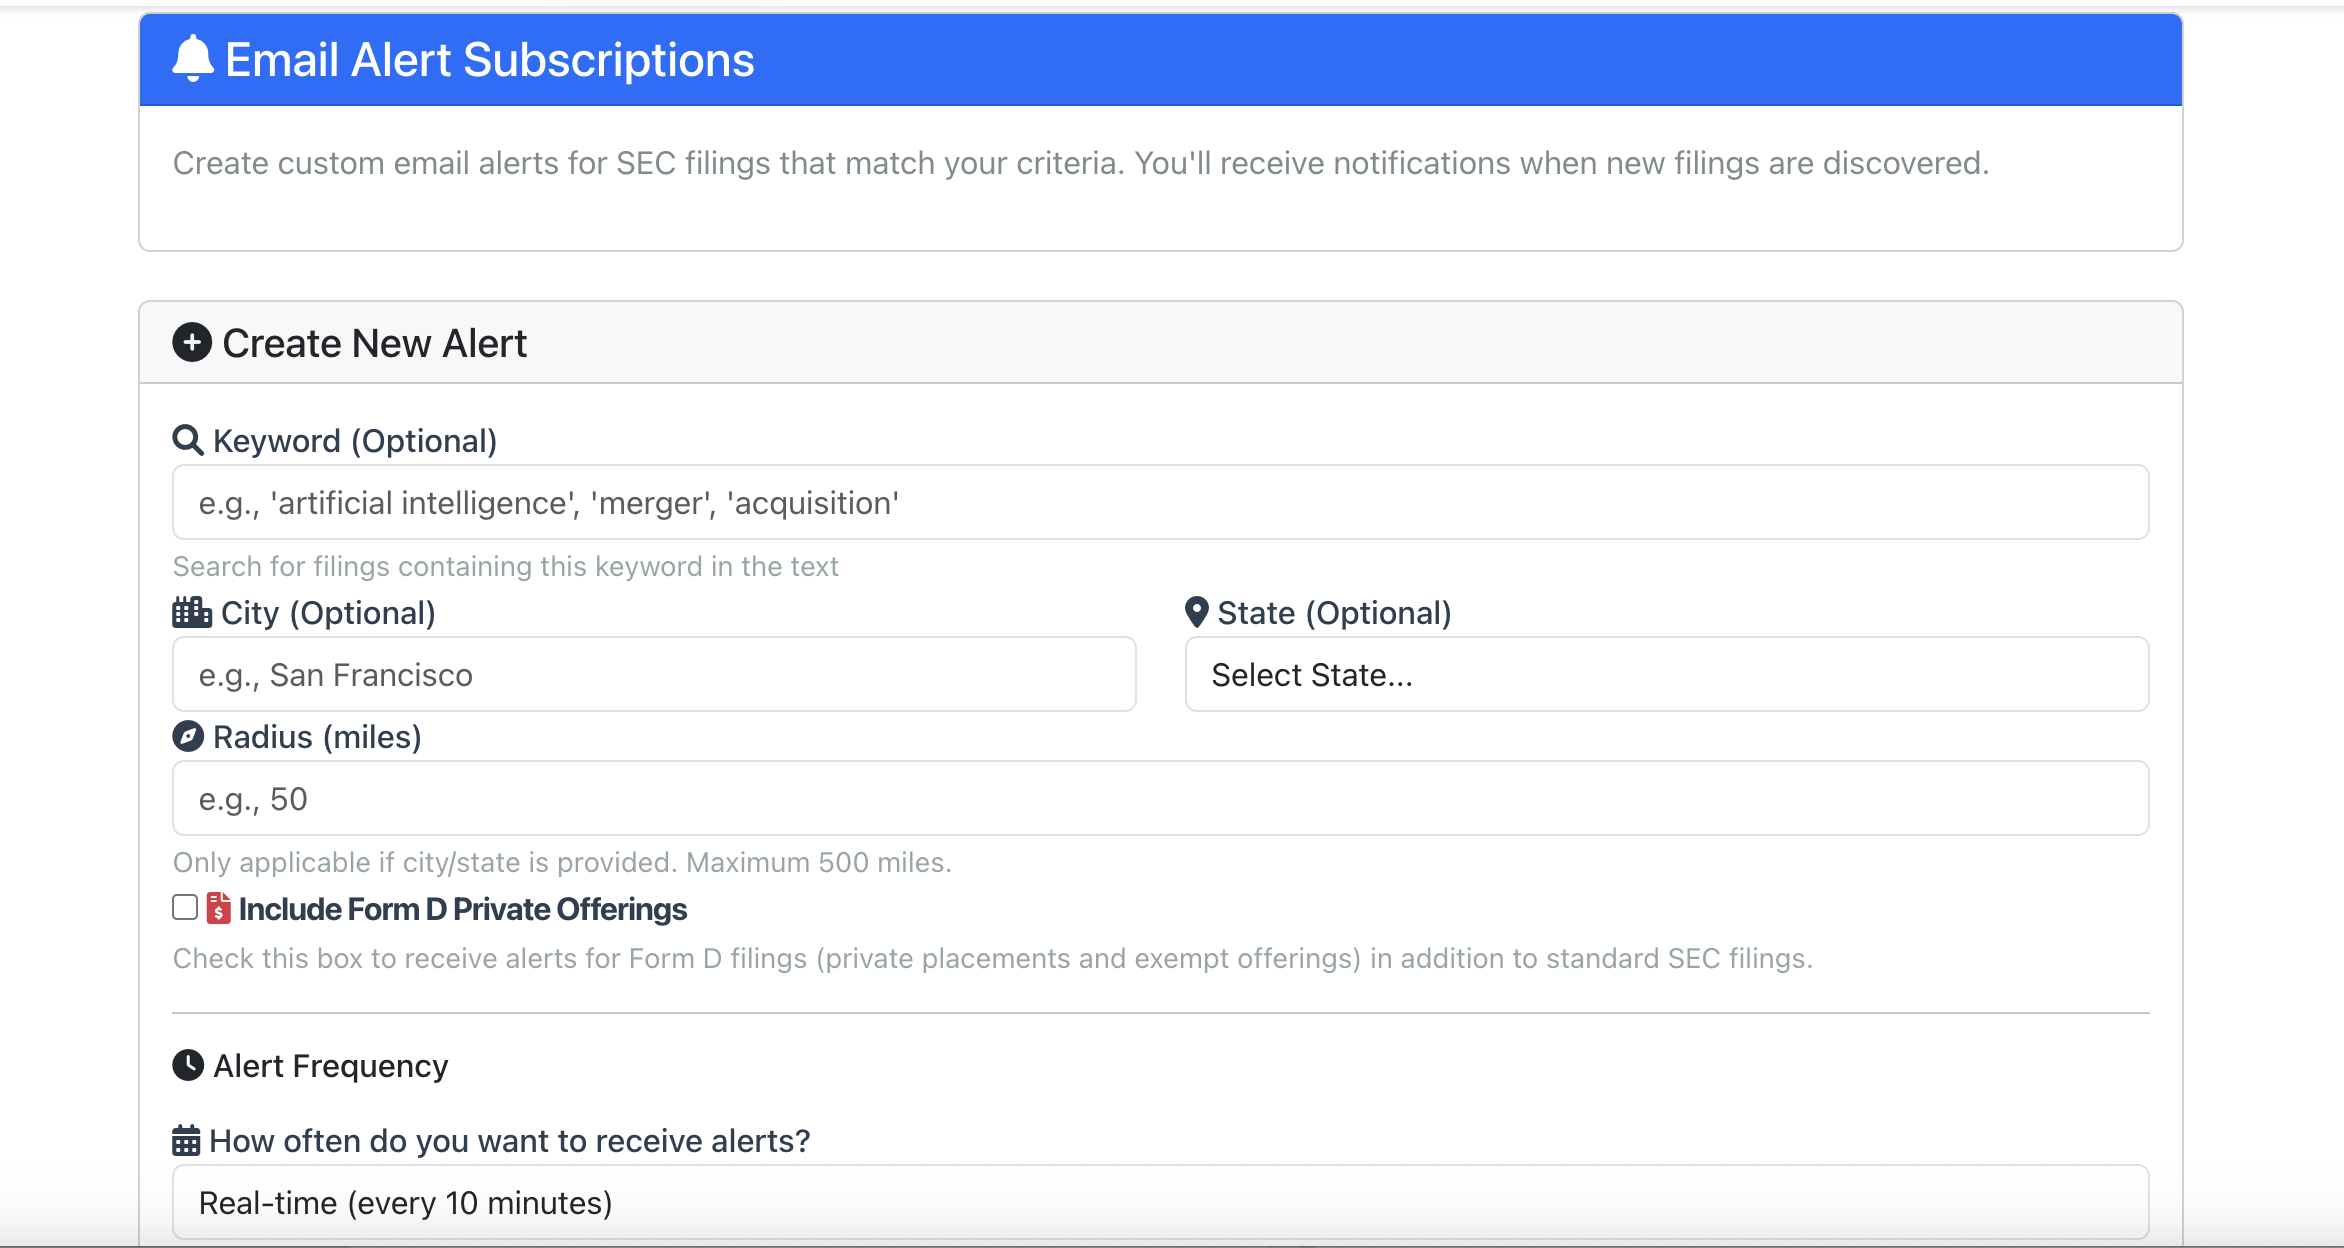Select the Create New Alert heading text
2344x1248 pixels.
tap(375, 343)
